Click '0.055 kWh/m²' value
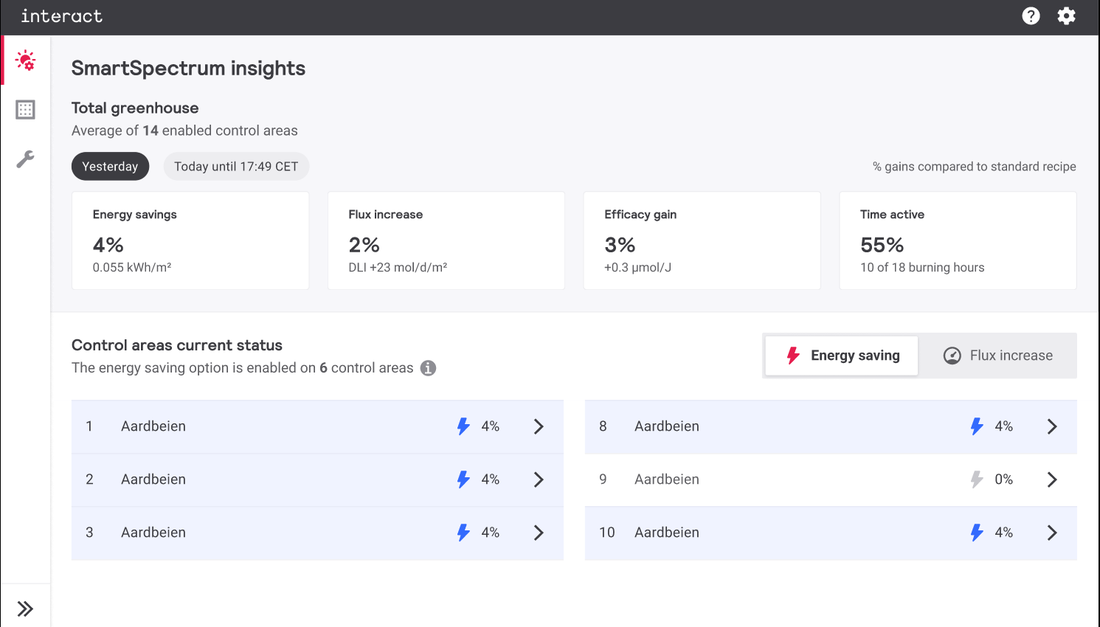This screenshot has height=627, width=1100. click(132, 268)
